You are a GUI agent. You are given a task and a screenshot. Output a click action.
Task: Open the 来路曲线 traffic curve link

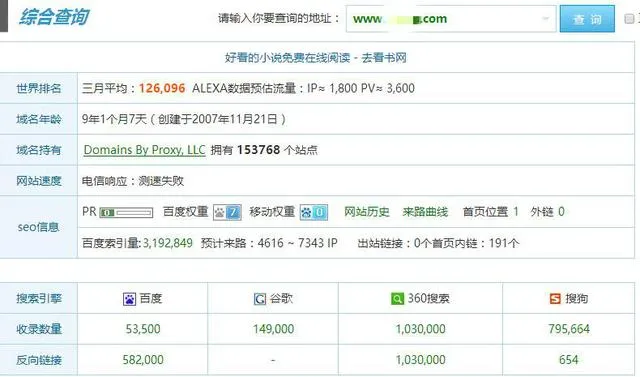coord(425,212)
